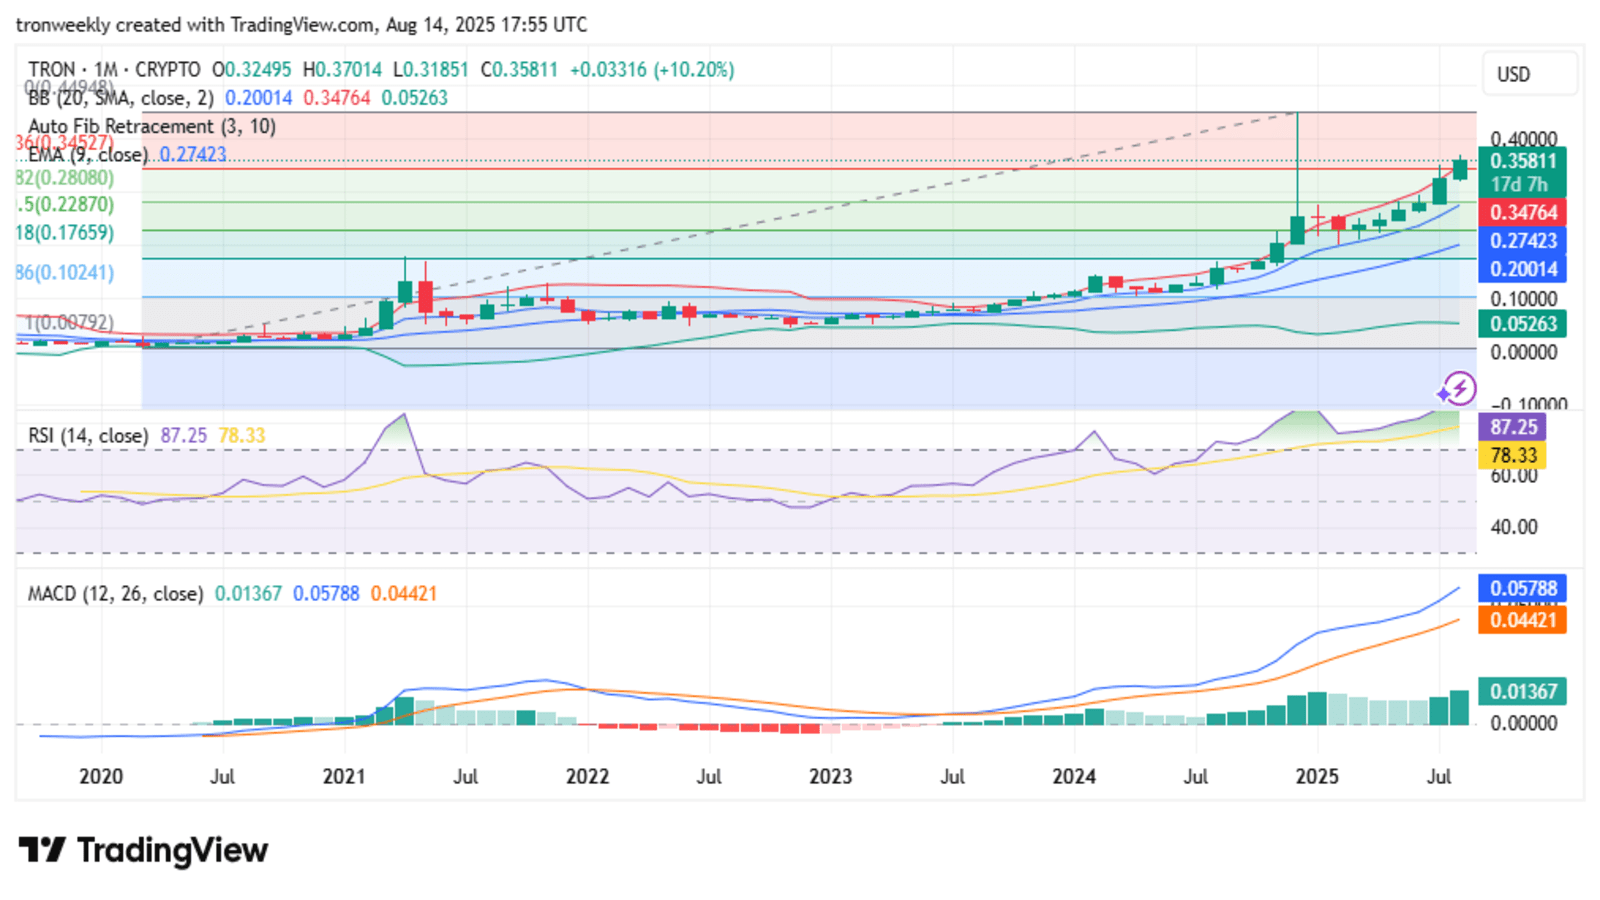Click the close value C0.35811 in legend
This screenshot has height=900, width=1600.
(519, 70)
